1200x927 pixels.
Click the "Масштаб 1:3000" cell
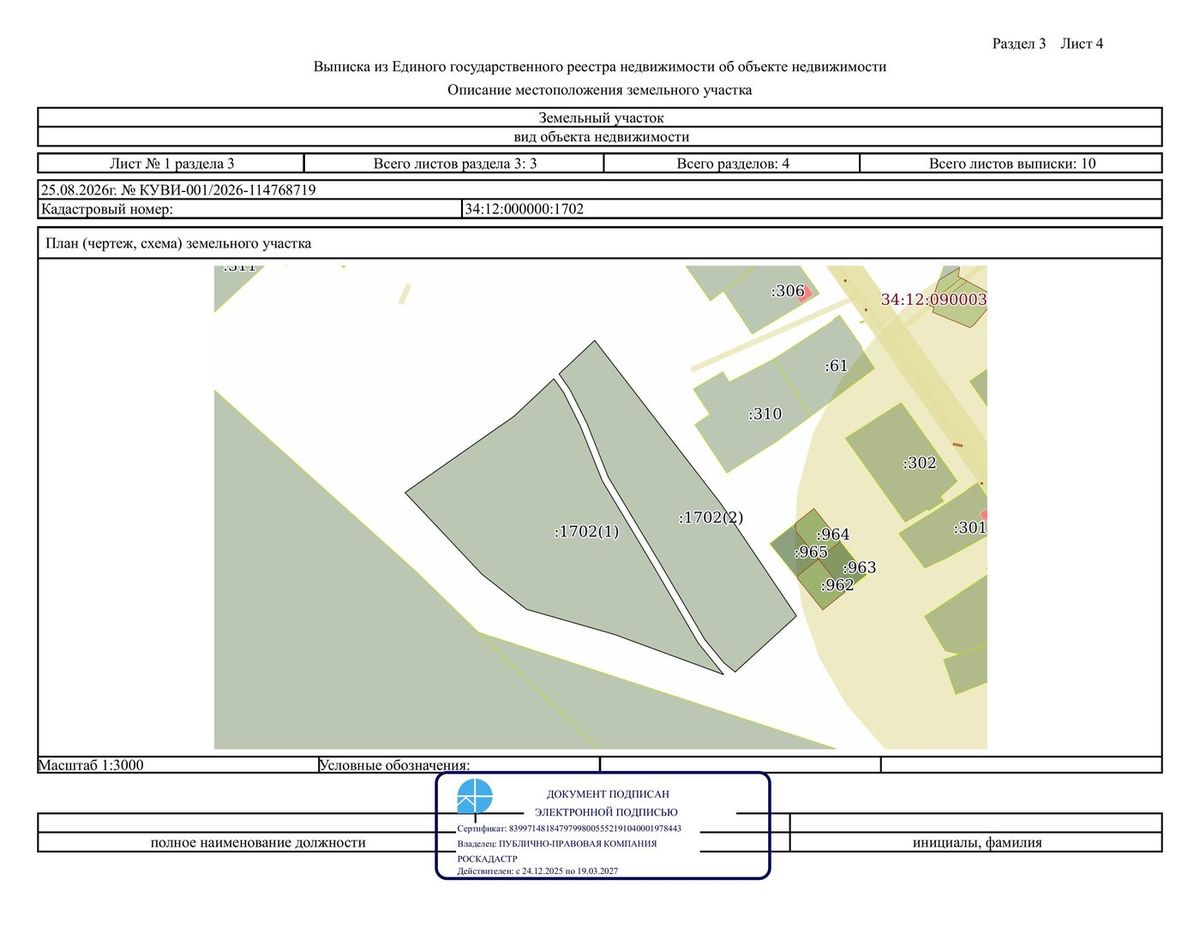[178, 765]
